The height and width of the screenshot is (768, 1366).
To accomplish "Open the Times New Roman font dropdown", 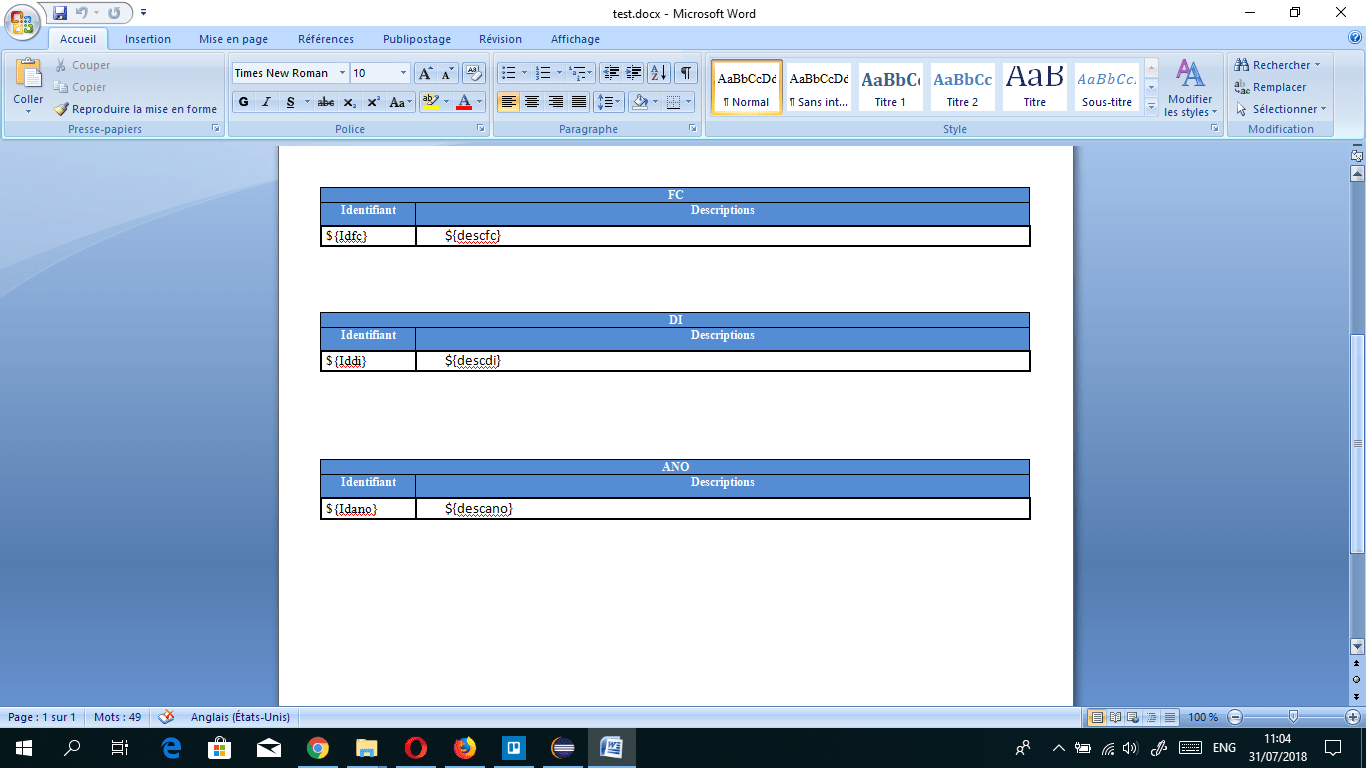I will coord(342,72).
